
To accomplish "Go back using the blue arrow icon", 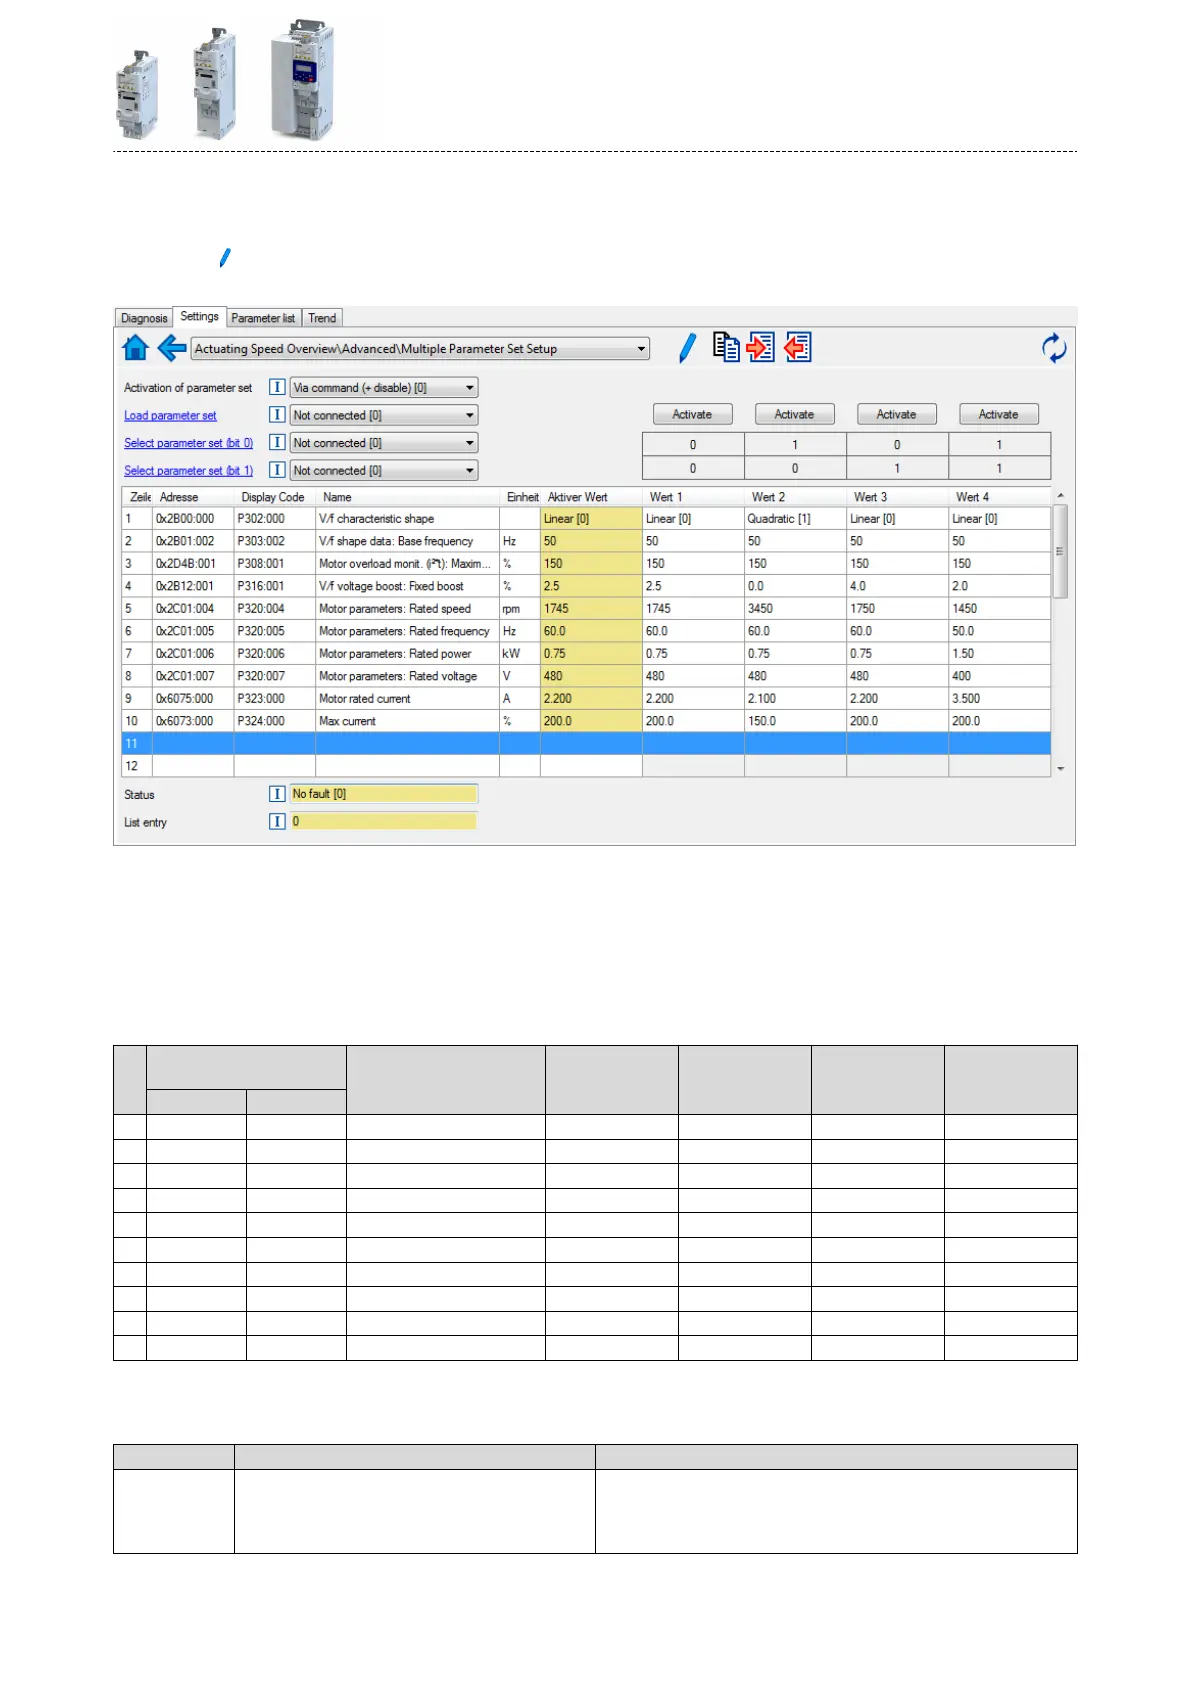I will pyautogui.click(x=172, y=348).
